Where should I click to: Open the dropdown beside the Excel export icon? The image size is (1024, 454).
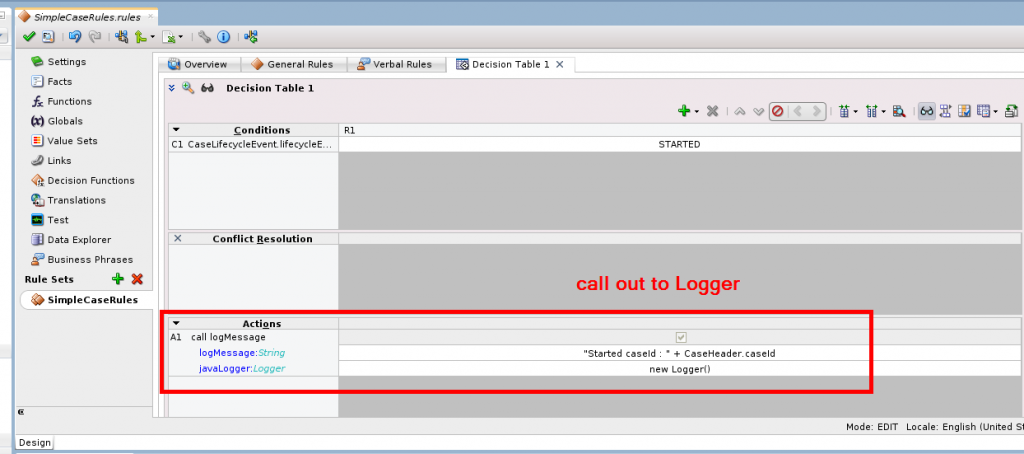[x=181, y=37]
